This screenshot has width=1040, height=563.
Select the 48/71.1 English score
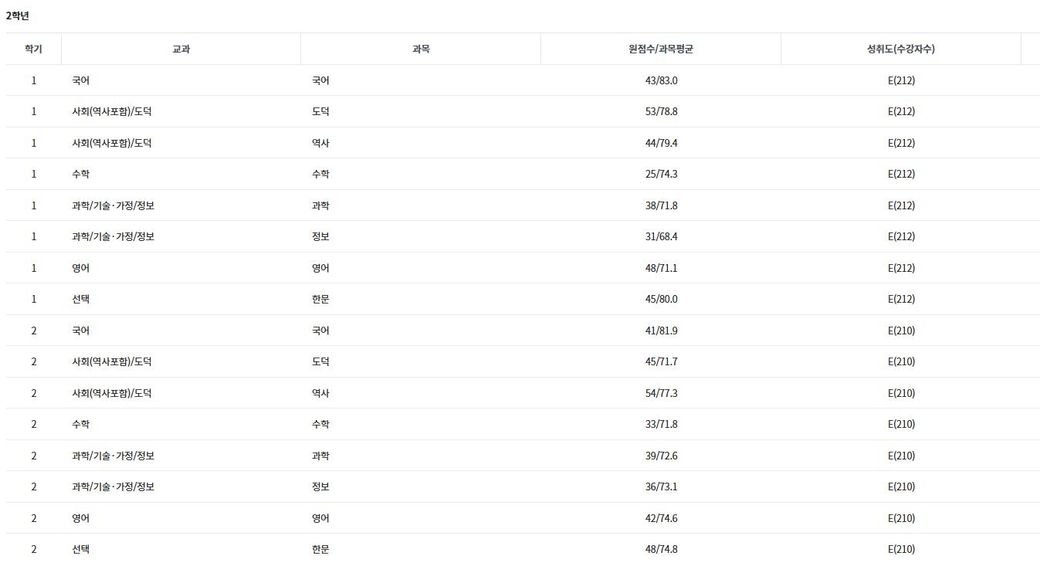(x=661, y=268)
